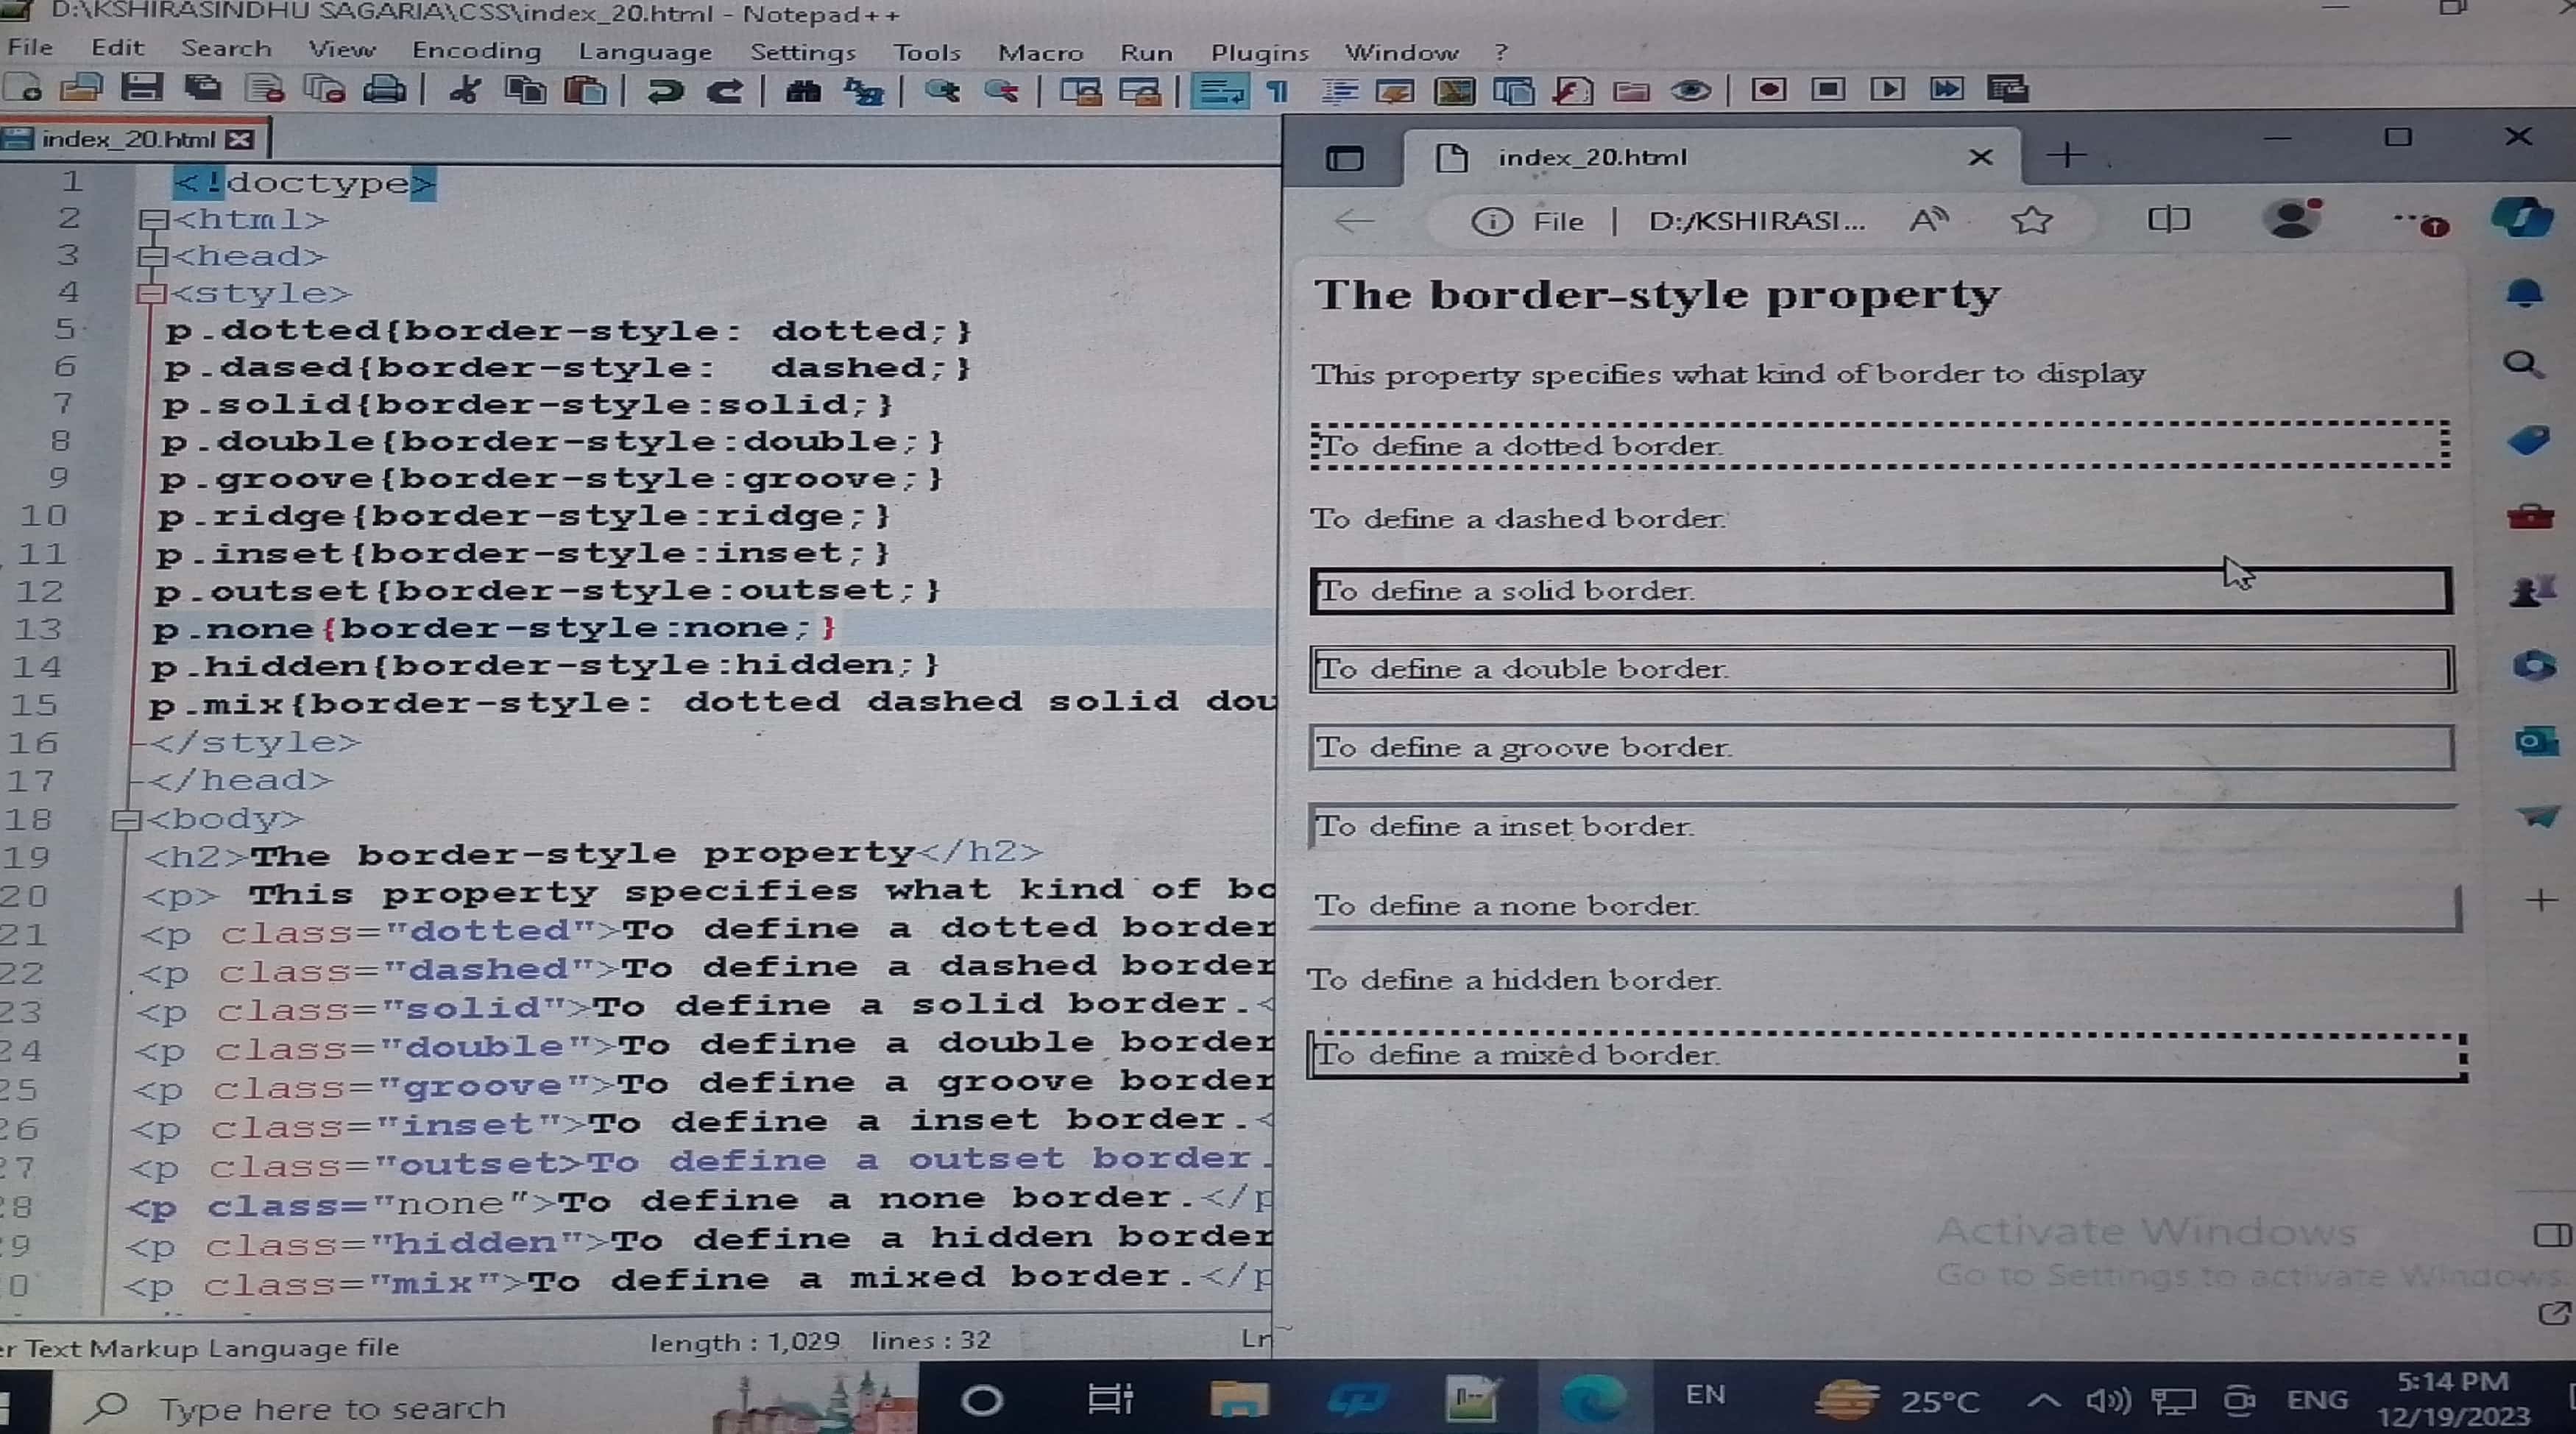Click the Playback macro icon
Image resolution: width=2576 pixels, height=1434 pixels.
coord(1887,90)
